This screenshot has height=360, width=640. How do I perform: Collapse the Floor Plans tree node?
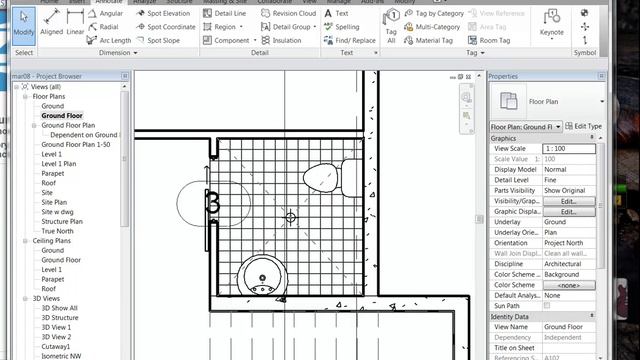tap(25, 97)
